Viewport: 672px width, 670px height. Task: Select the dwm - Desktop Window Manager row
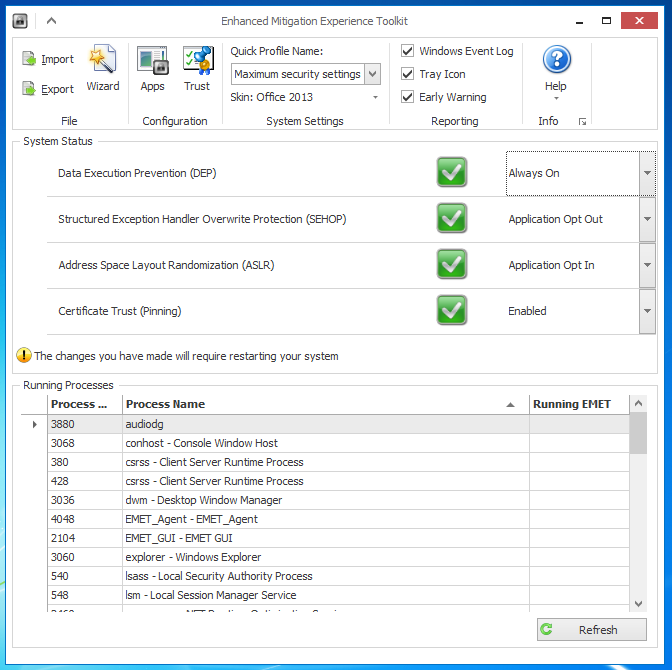pos(338,500)
